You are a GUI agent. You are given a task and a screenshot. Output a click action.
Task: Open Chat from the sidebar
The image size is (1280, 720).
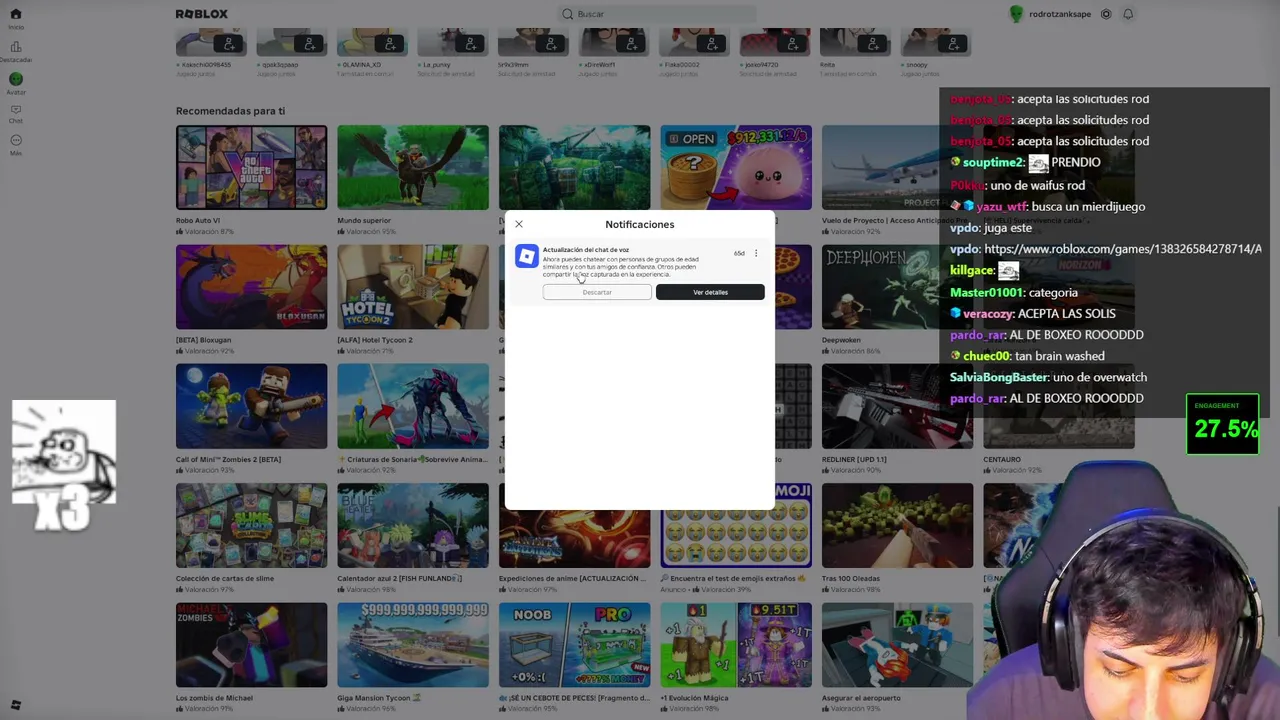tap(16, 113)
